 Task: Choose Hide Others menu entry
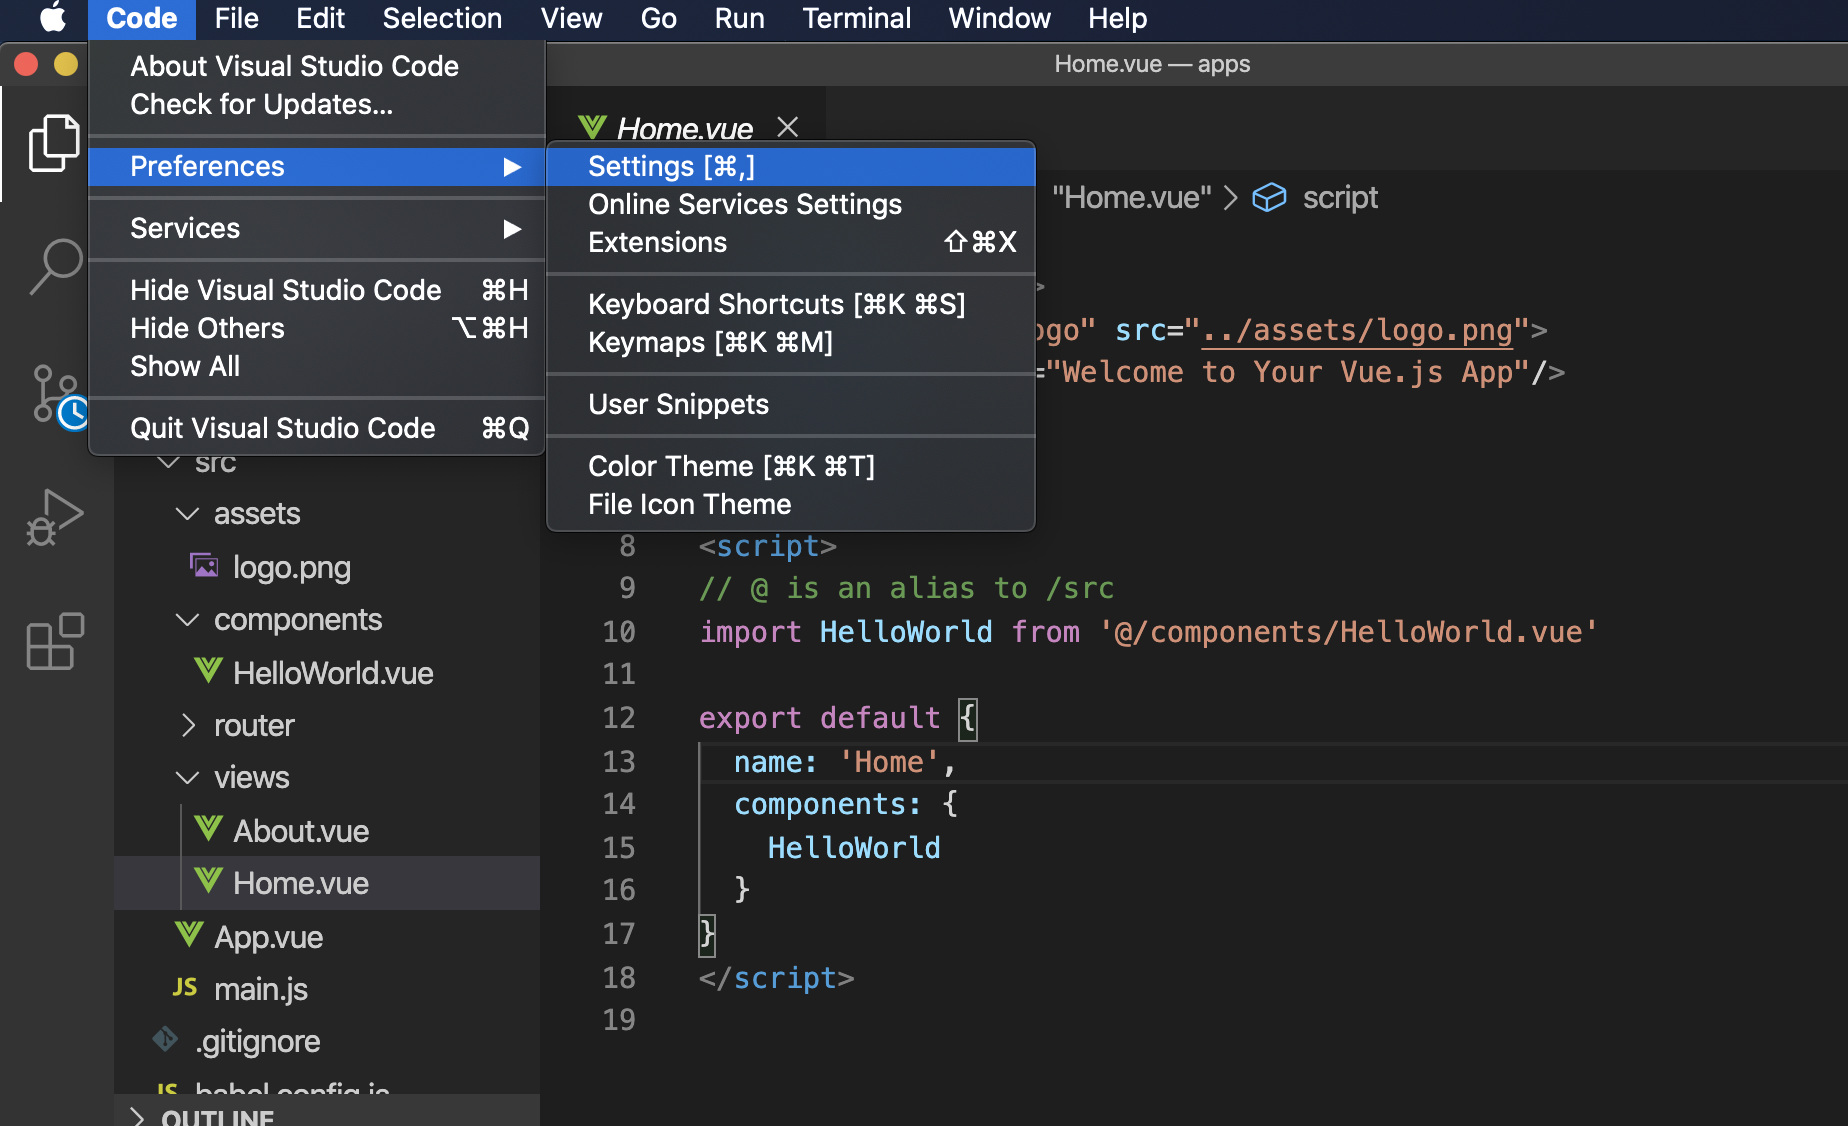tap(317, 328)
